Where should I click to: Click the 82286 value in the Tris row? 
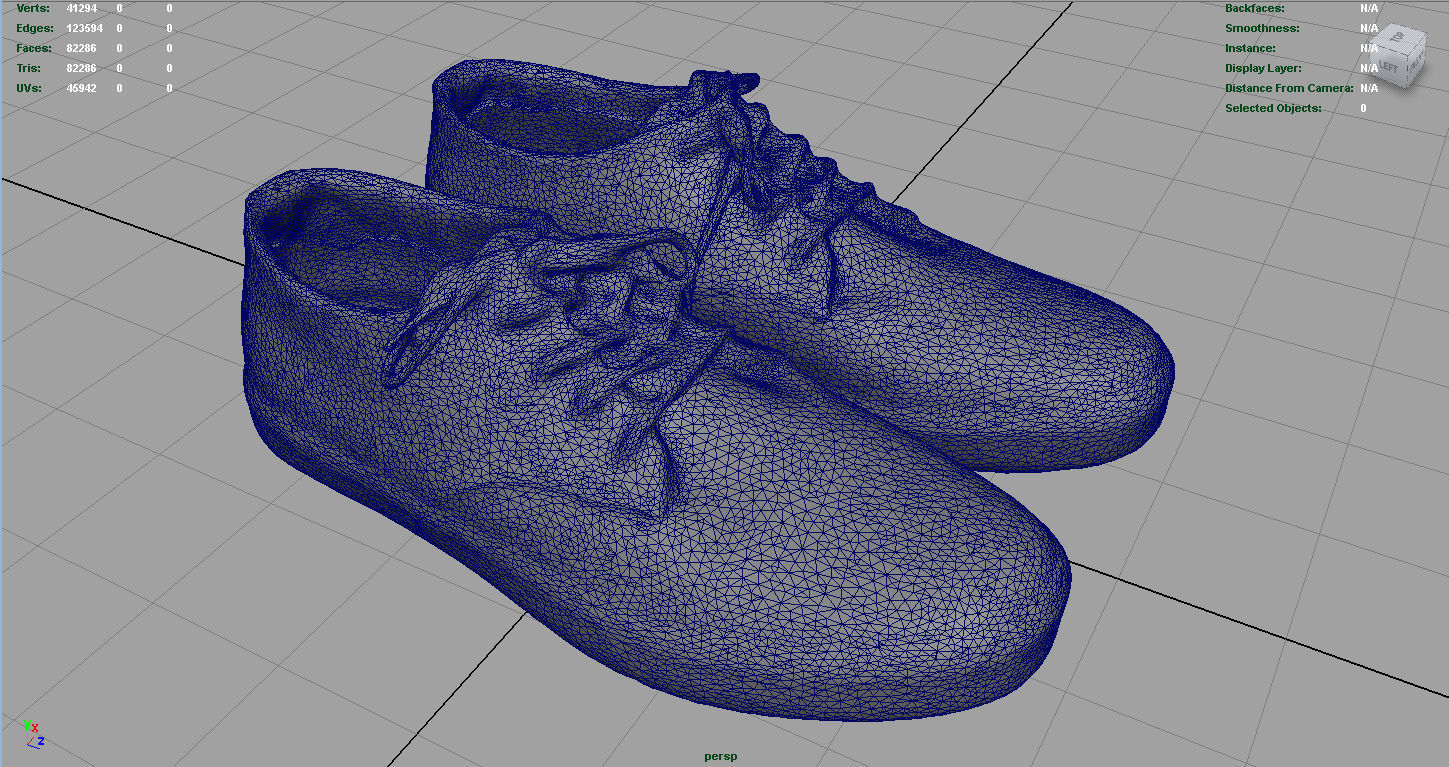[x=82, y=68]
